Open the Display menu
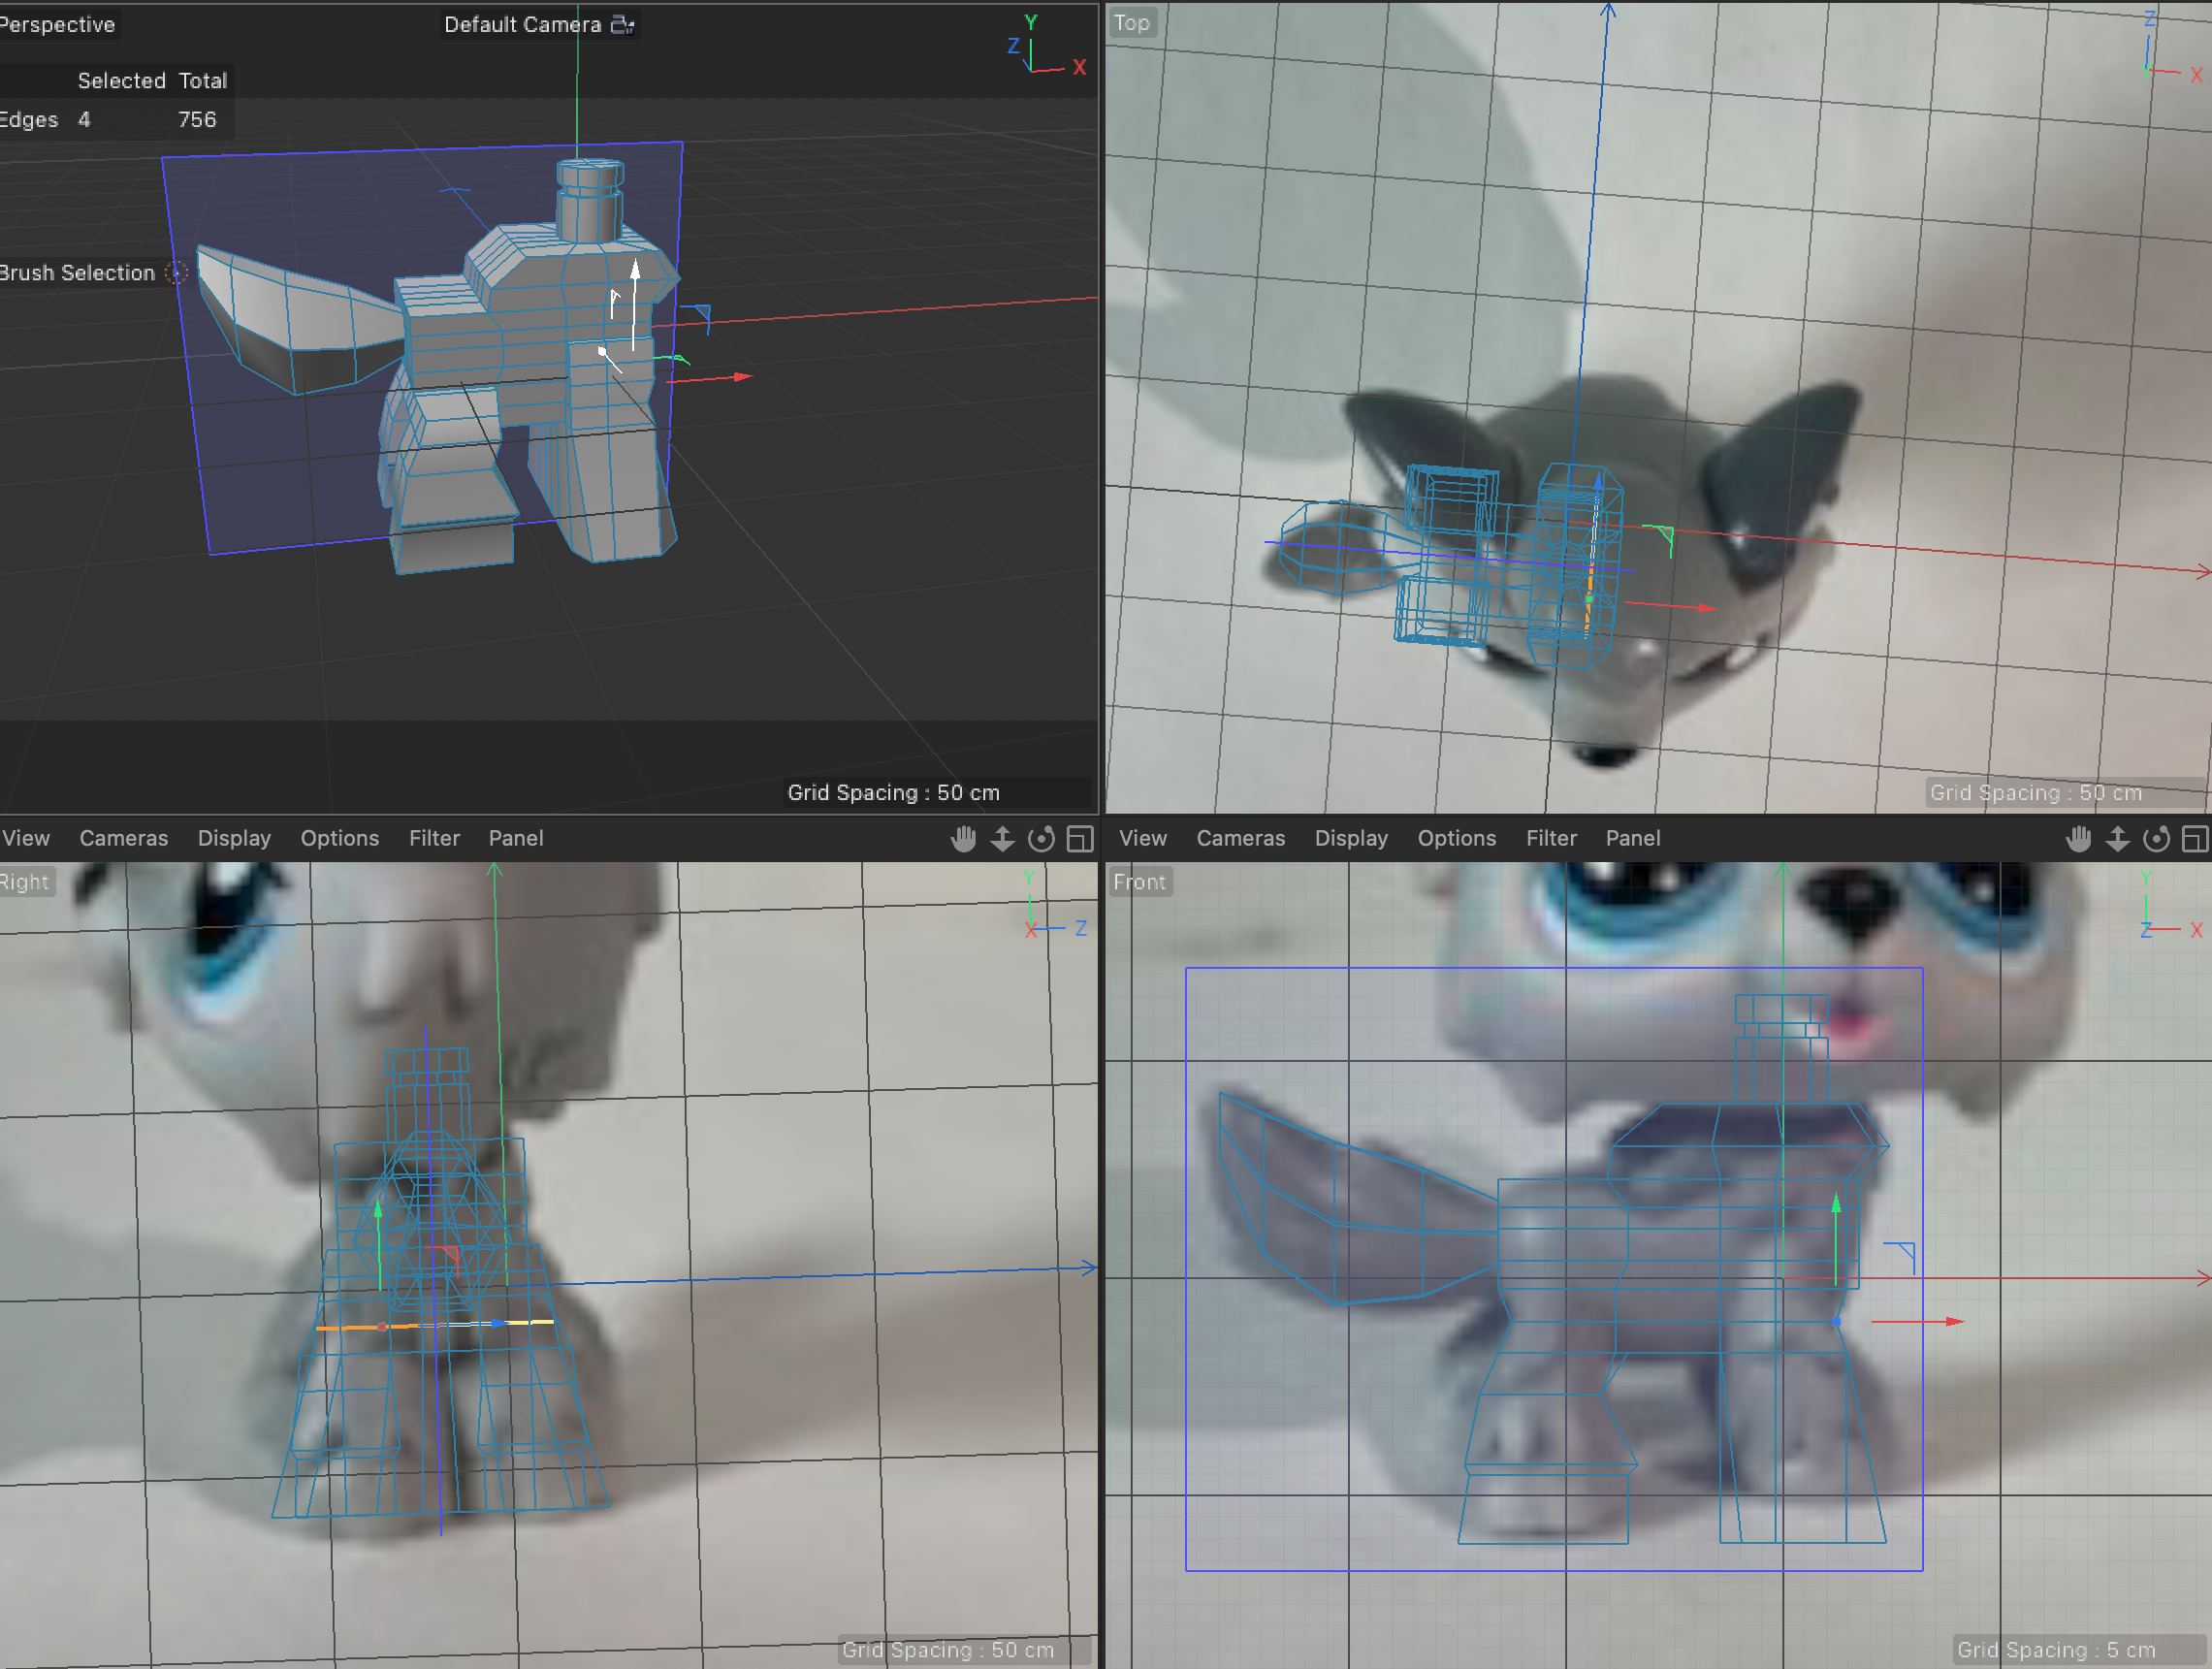The image size is (2212, 1669). pyautogui.click(x=234, y=838)
